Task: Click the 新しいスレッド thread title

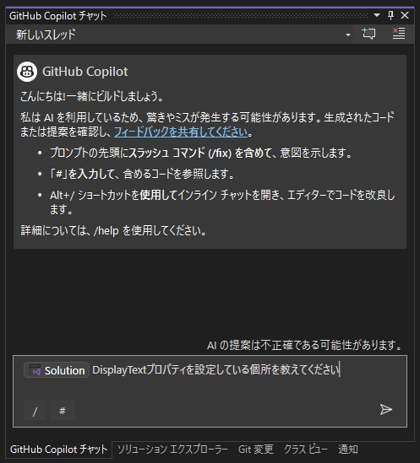Action: click(x=46, y=34)
